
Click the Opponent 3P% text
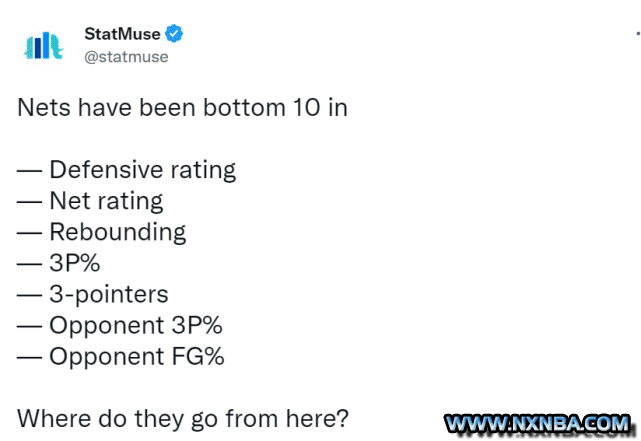point(136,325)
